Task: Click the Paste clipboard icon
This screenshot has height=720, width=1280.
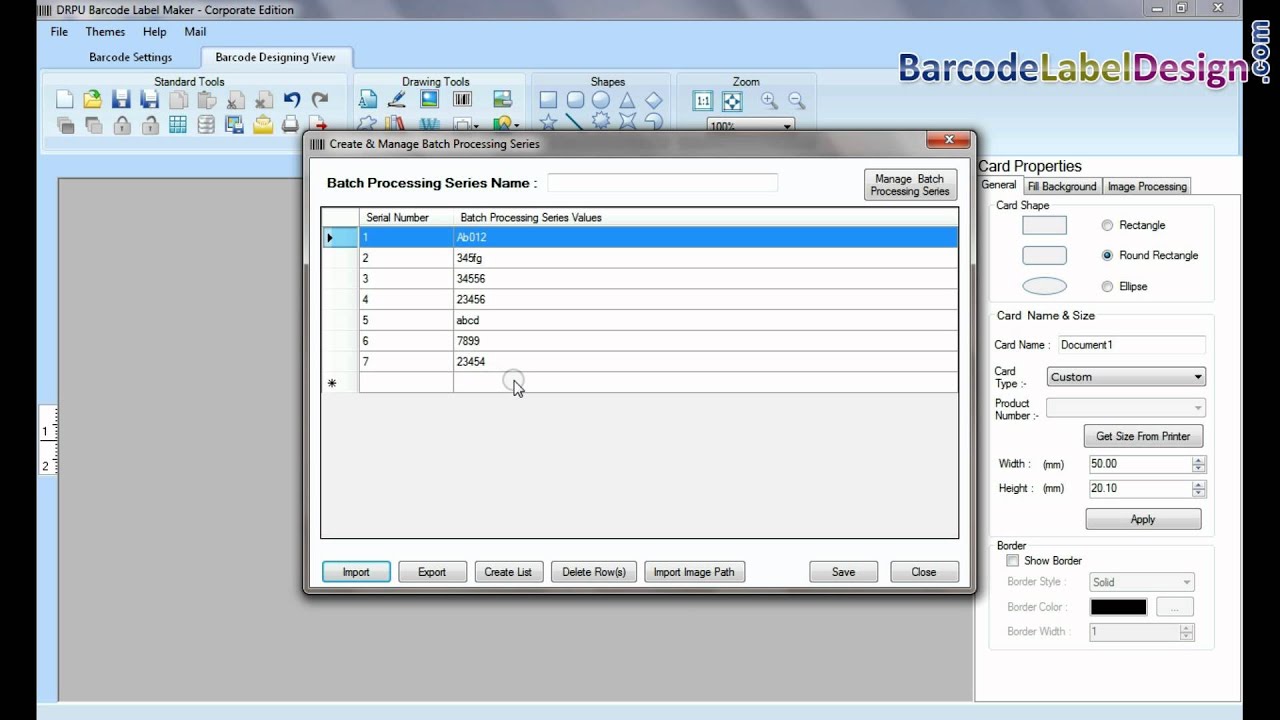Action: (207, 99)
